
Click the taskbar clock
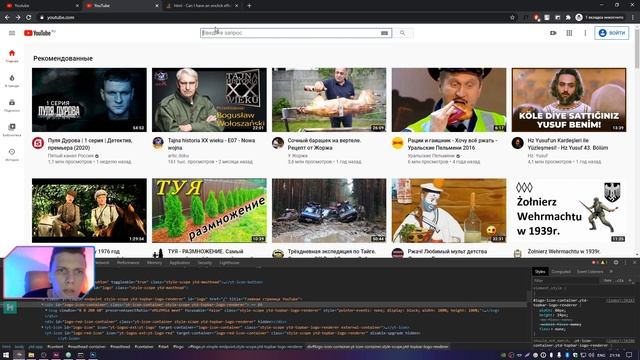pos(615,355)
